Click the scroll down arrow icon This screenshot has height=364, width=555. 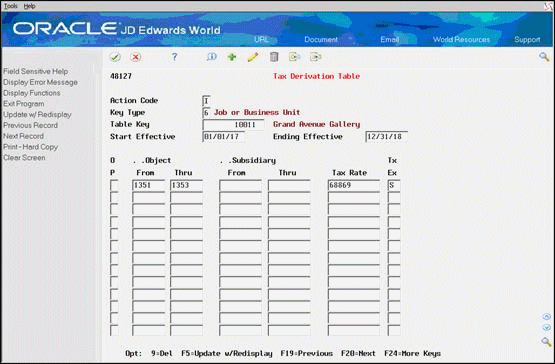click(x=547, y=328)
